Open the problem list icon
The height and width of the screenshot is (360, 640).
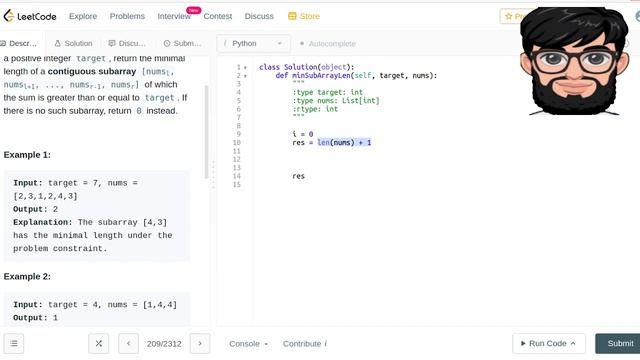(14, 344)
